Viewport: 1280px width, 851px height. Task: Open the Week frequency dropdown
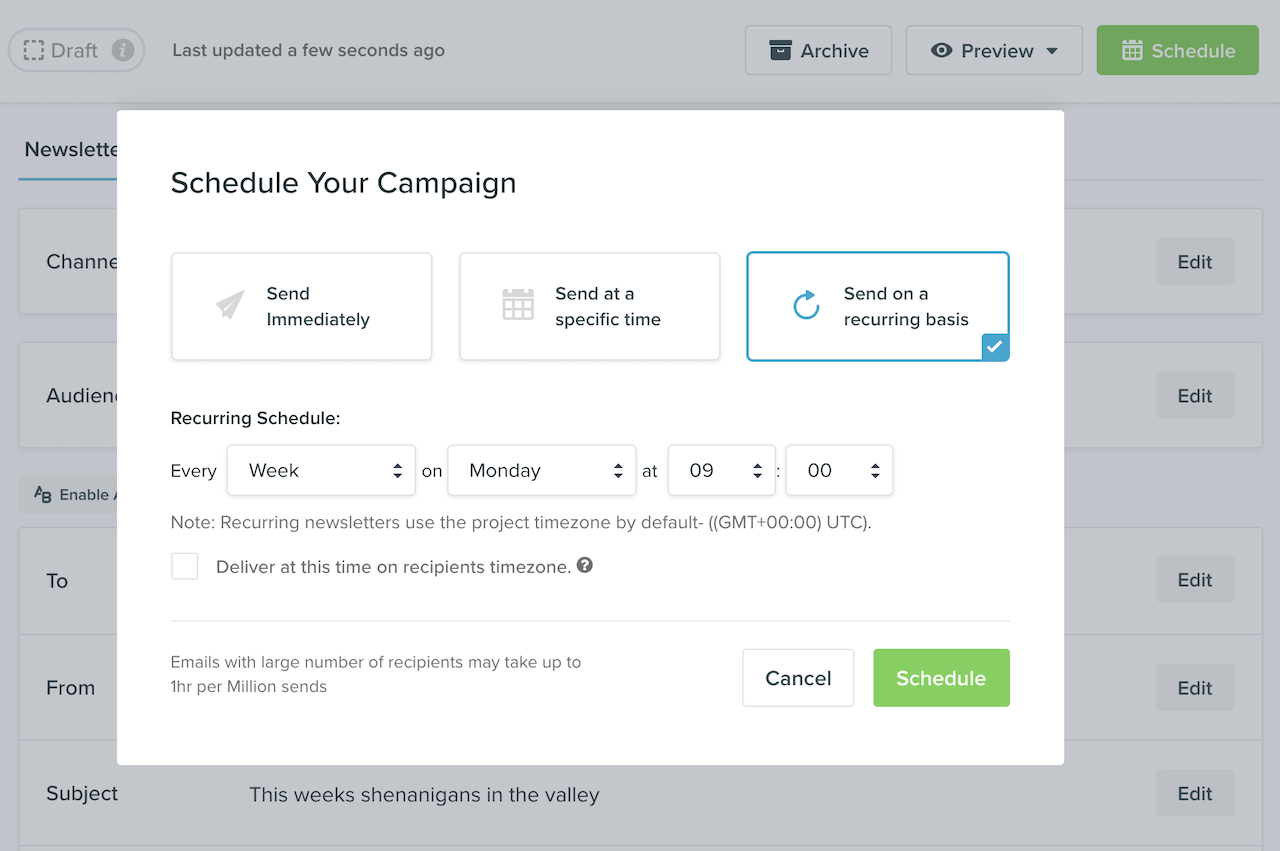[321, 470]
